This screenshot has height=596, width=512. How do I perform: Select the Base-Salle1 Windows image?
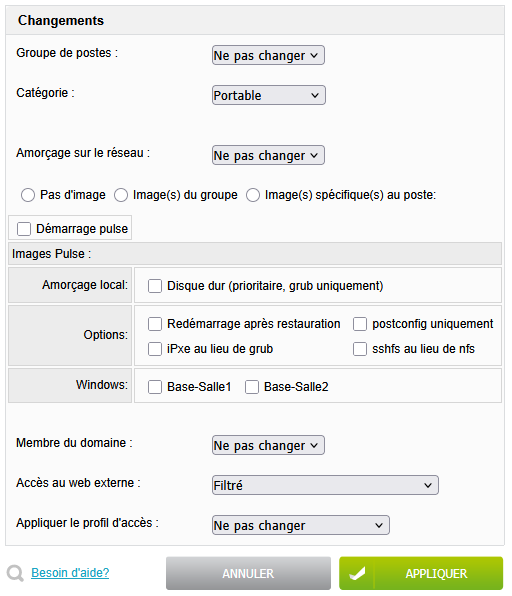(x=155, y=387)
